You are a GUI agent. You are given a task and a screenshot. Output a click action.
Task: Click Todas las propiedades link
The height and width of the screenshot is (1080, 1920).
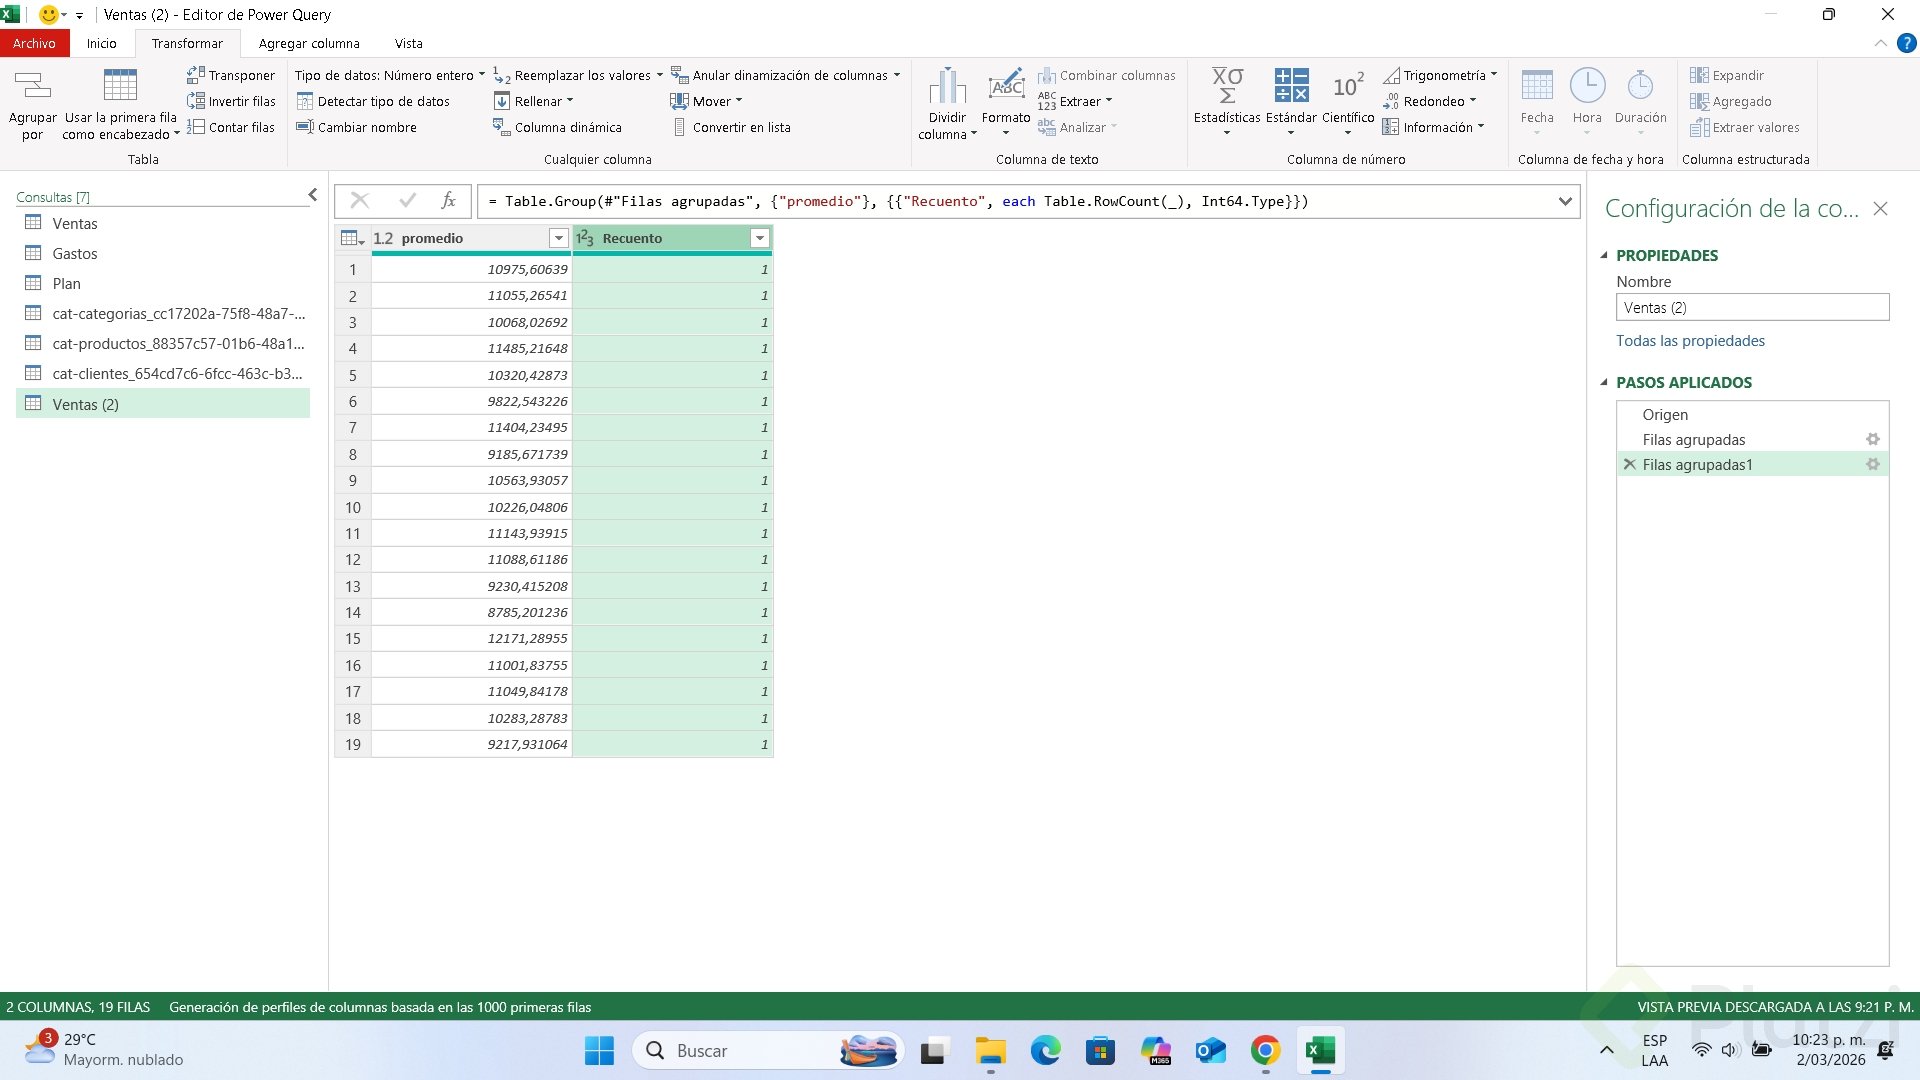(x=1690, y=341)
